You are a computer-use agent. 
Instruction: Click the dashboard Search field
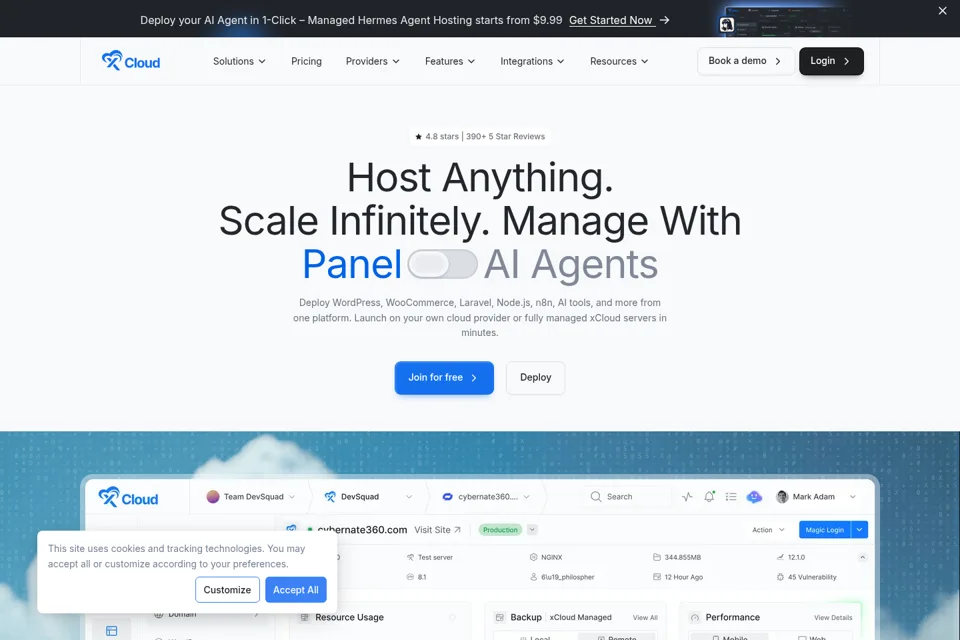point(627,497)
